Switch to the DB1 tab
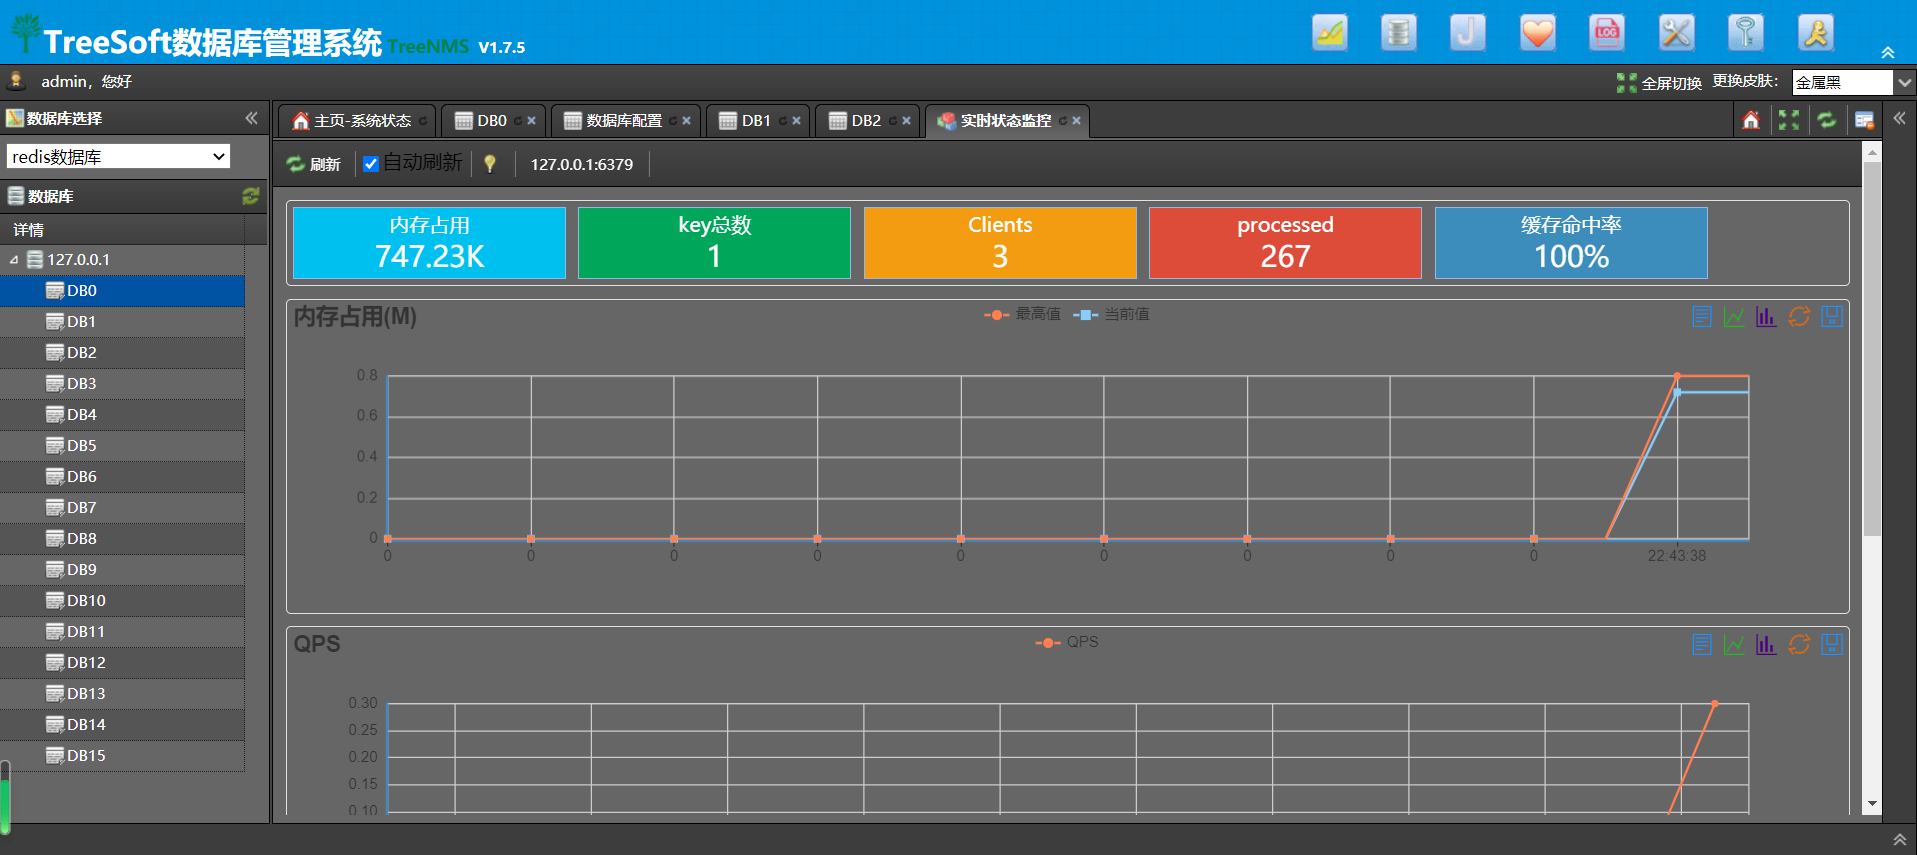This screenshot has width=1917, height=855. pyautogui.click(x=756, y=120)
